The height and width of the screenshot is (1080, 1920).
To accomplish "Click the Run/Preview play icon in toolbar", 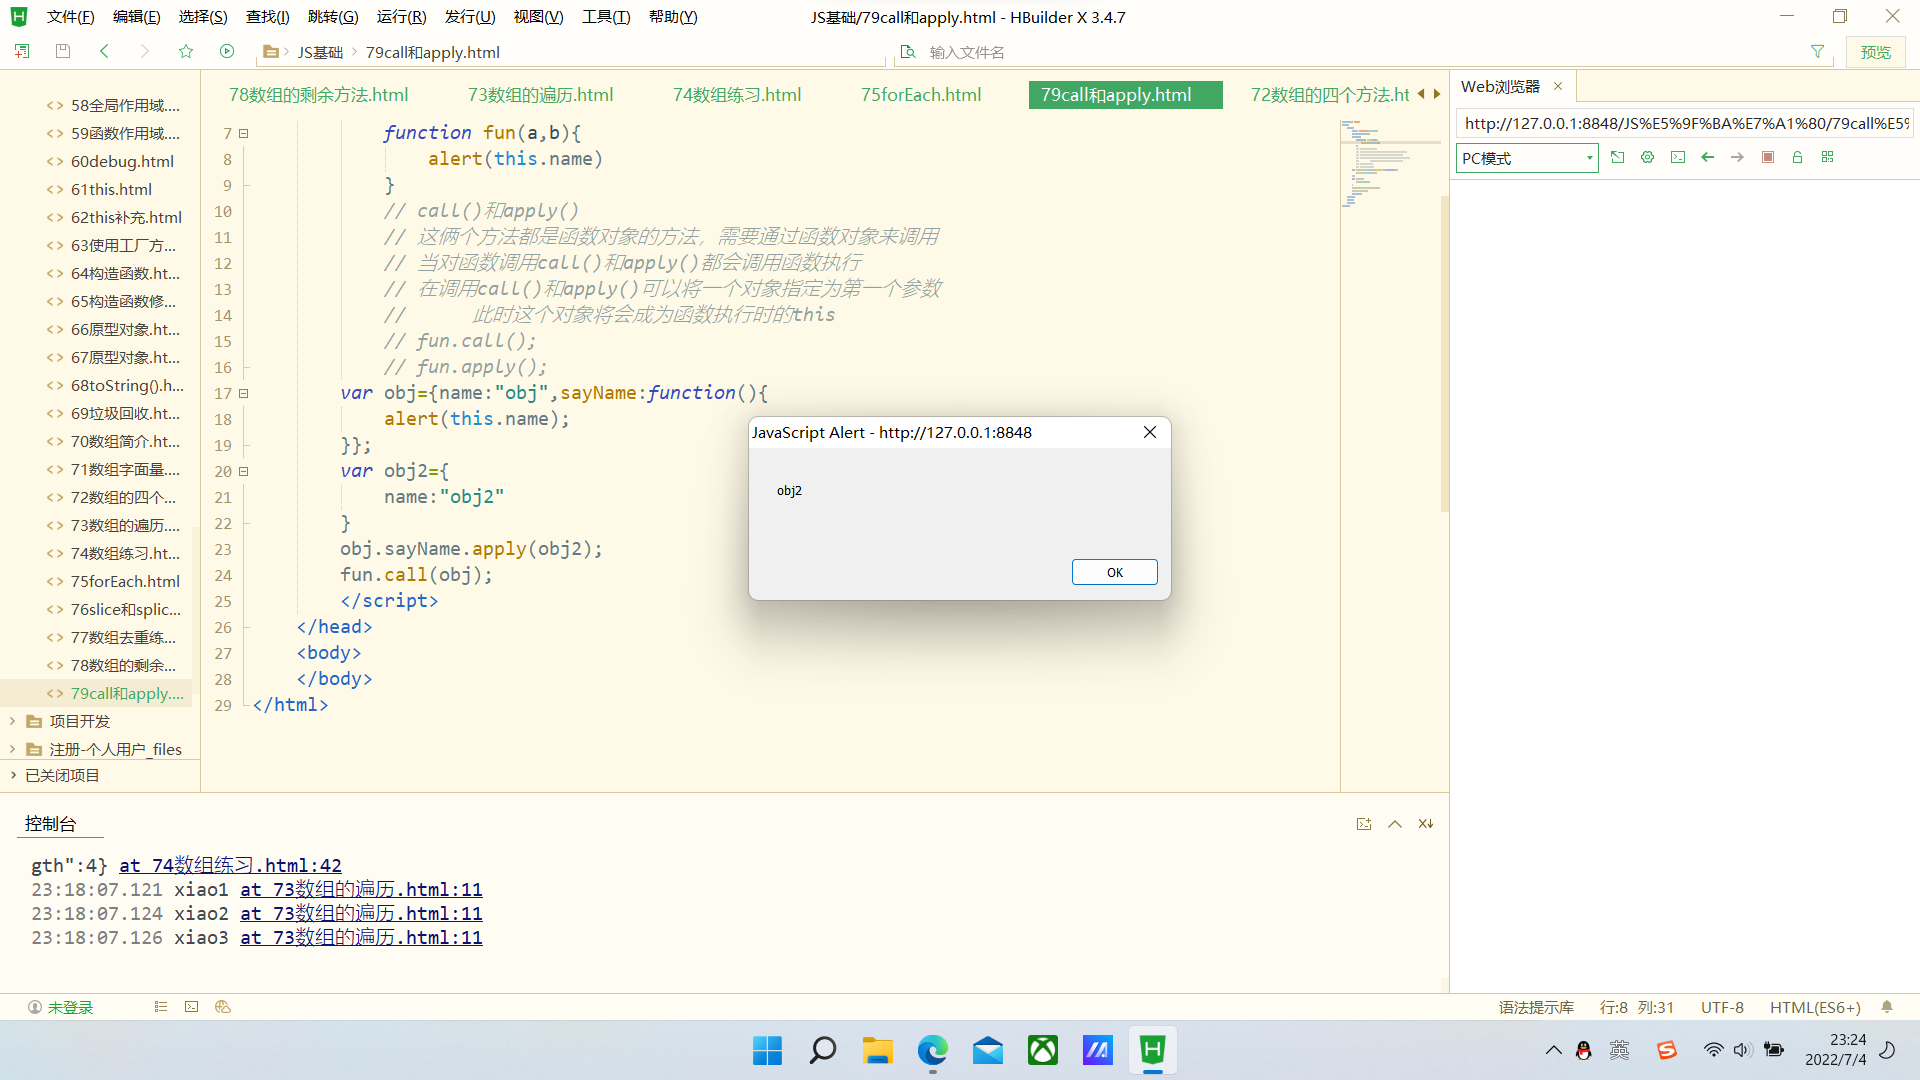I will click(x=227, y=51).
